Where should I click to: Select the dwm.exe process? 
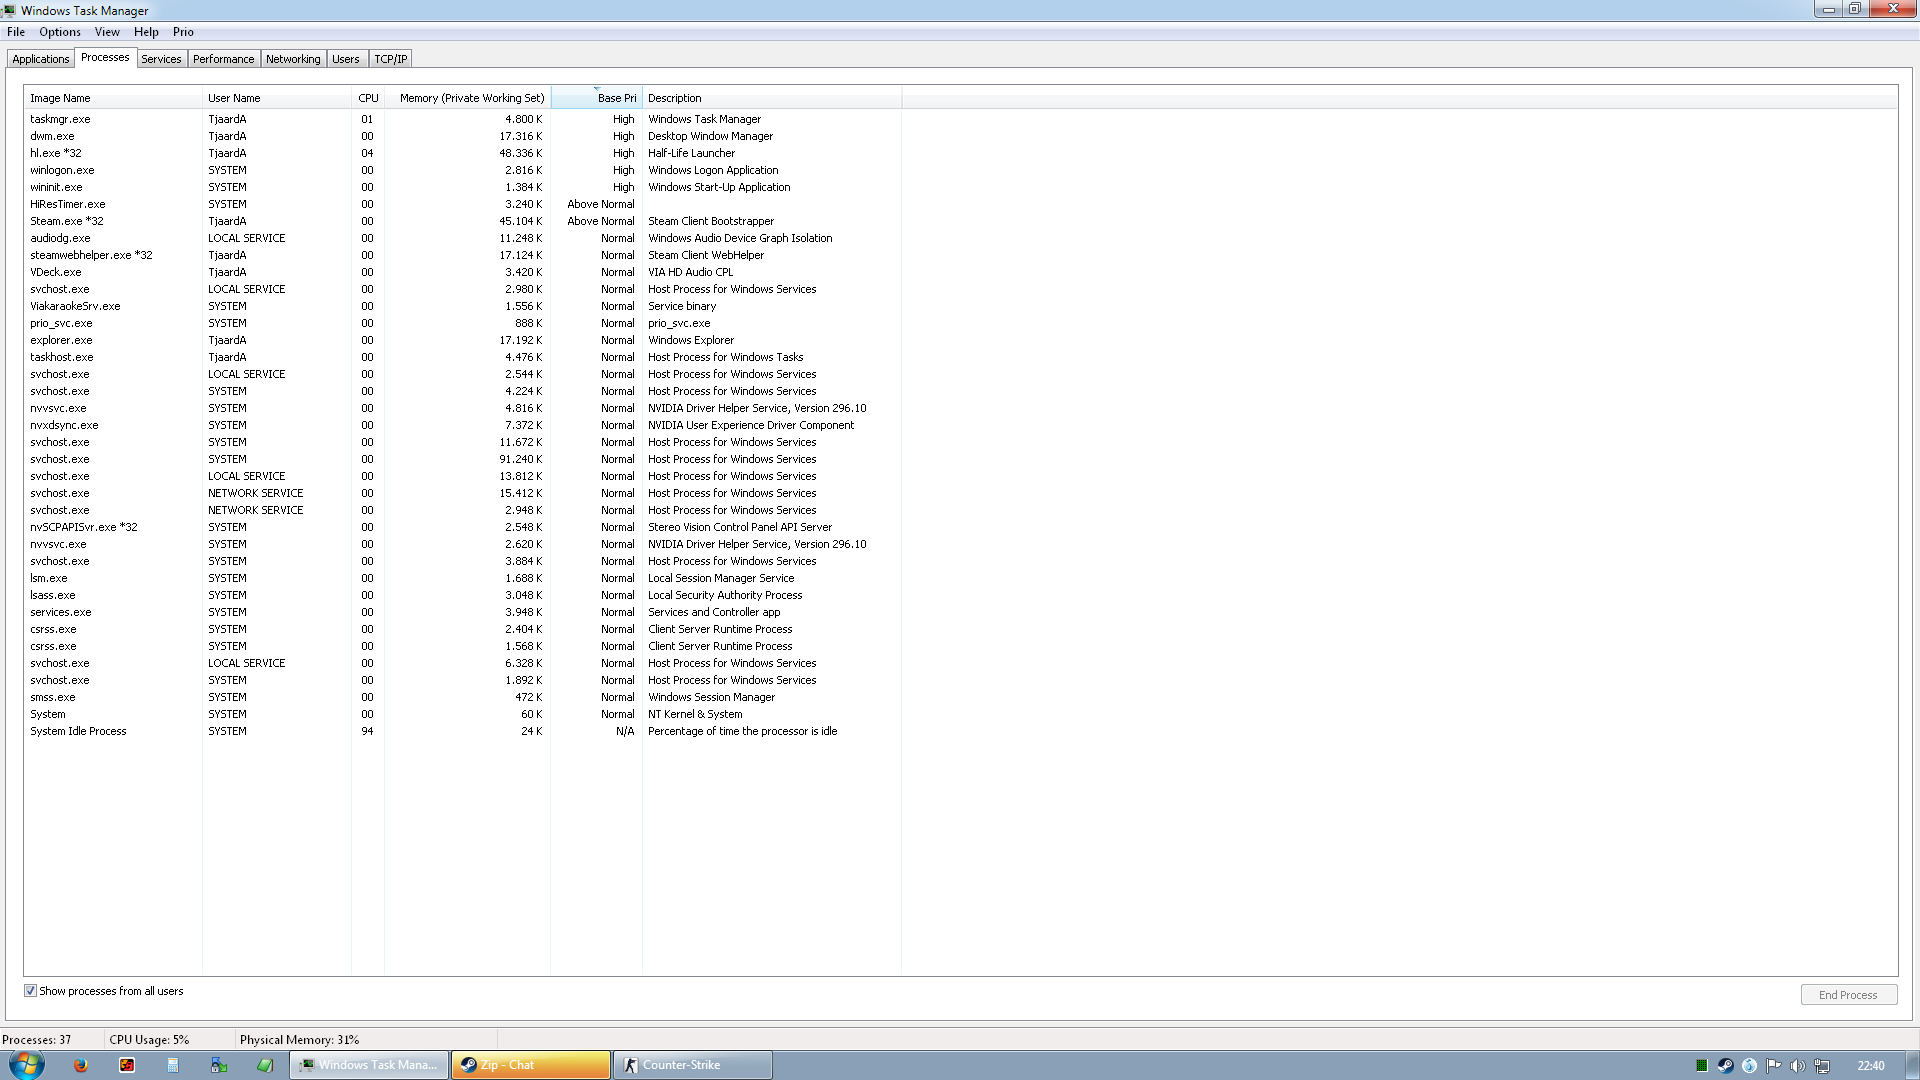462,136
